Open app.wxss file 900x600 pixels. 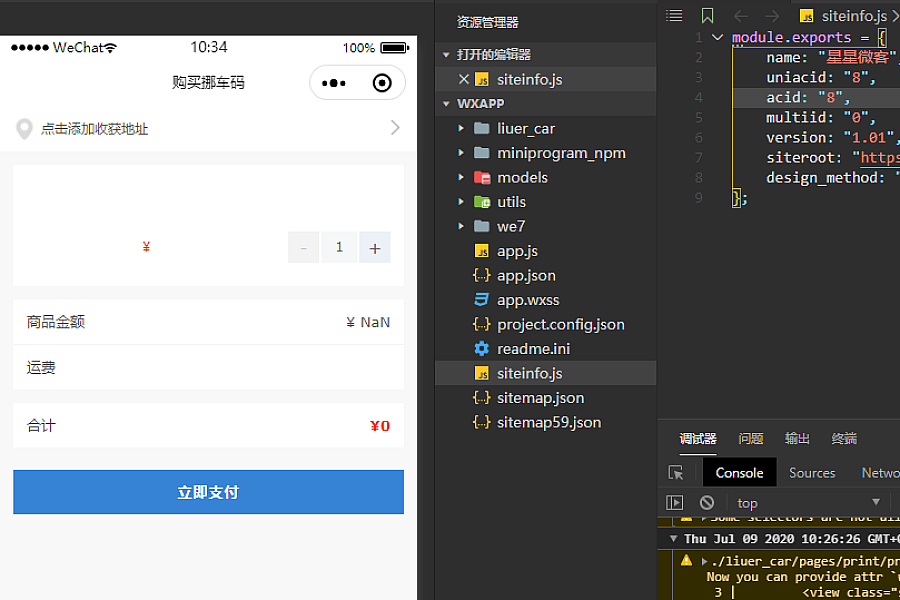pos(527,300)
